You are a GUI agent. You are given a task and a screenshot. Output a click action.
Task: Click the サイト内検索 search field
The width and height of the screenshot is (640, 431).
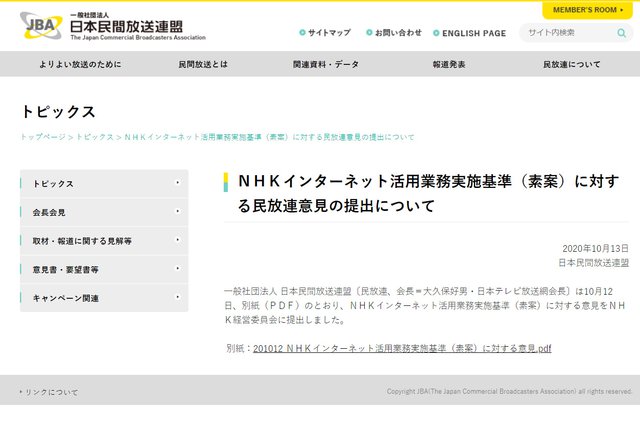(565, 33)
